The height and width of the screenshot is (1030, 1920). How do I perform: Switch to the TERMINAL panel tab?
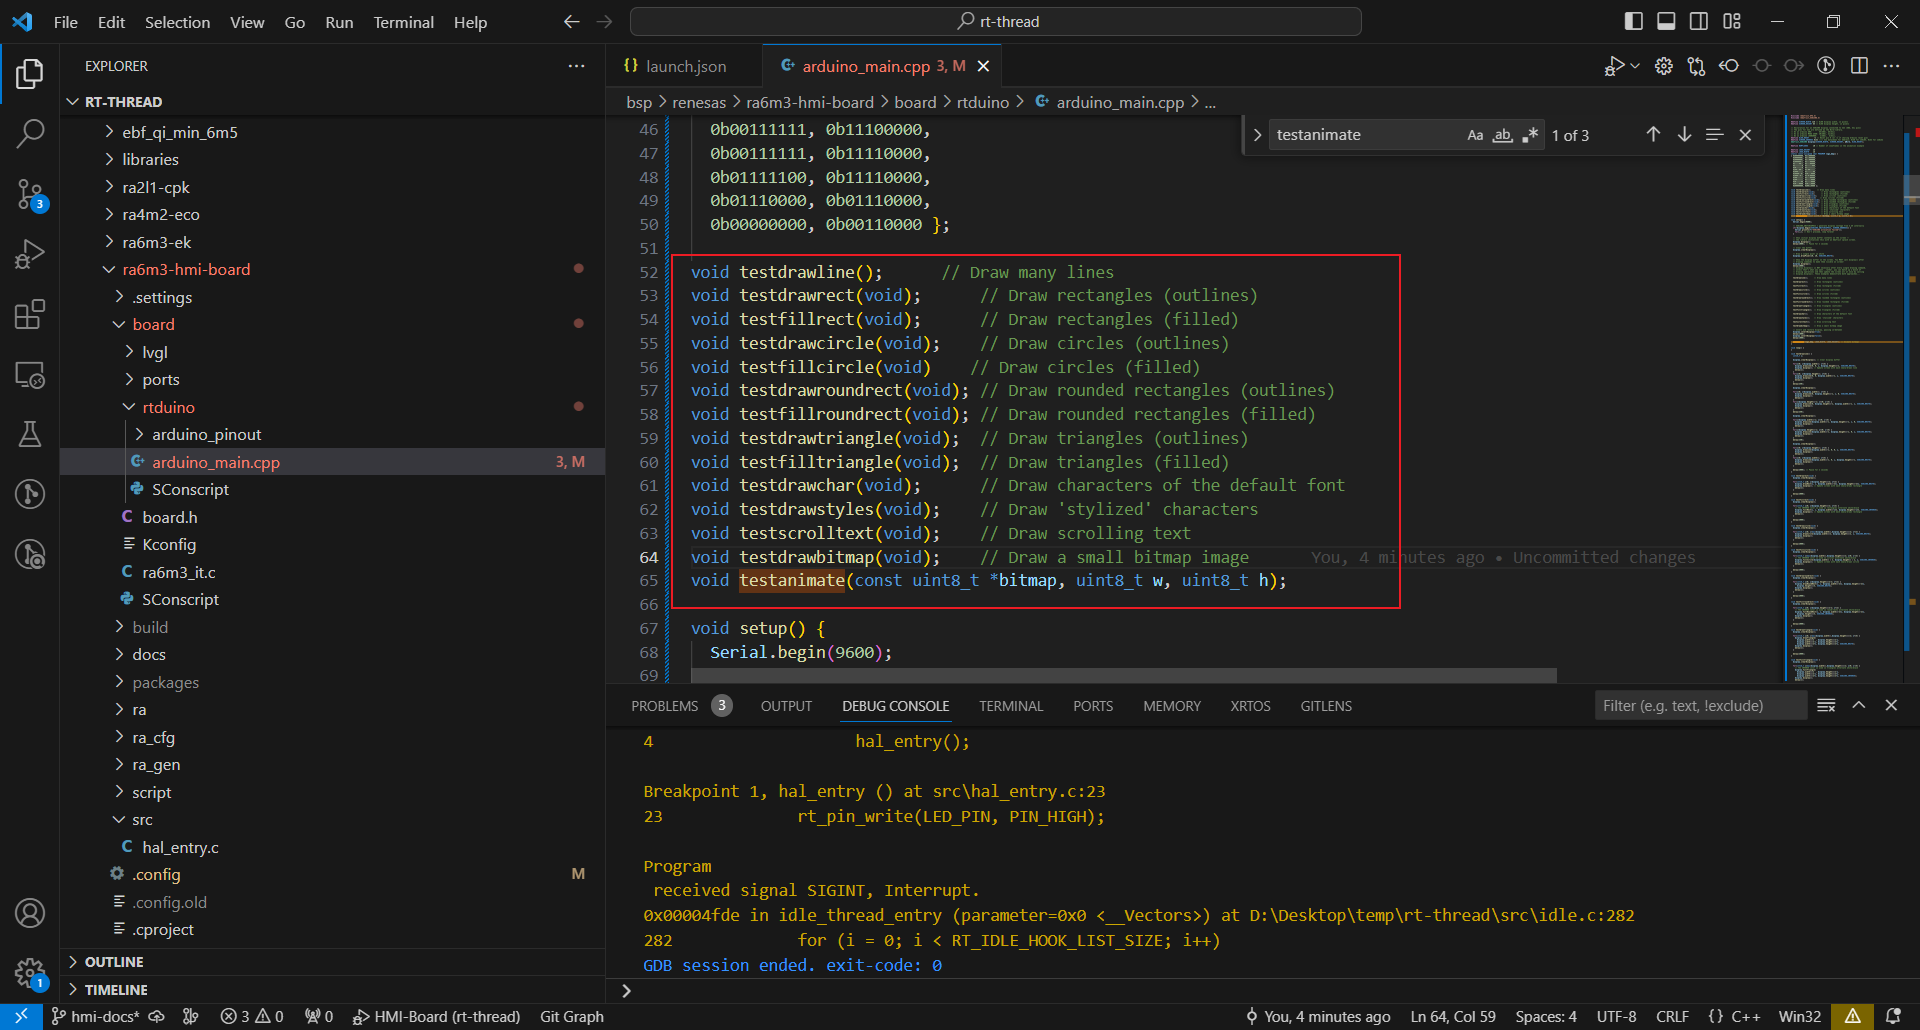click(x=1010, y=706)
